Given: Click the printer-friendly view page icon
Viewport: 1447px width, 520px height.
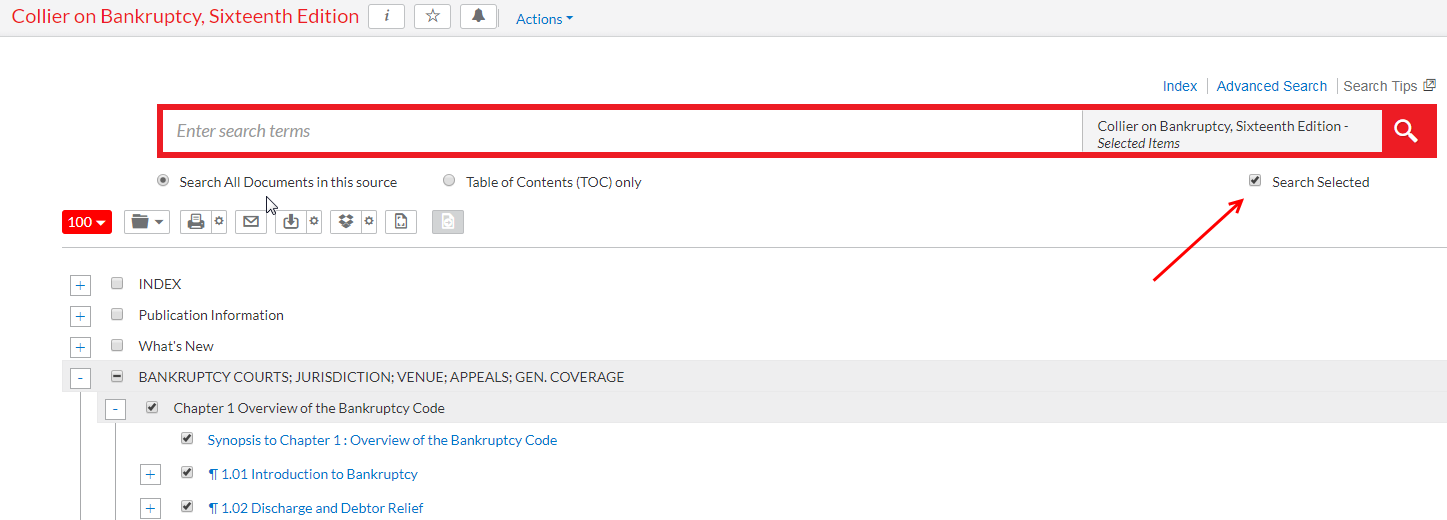Looking at the screenshot, I should tap(401, 222).
